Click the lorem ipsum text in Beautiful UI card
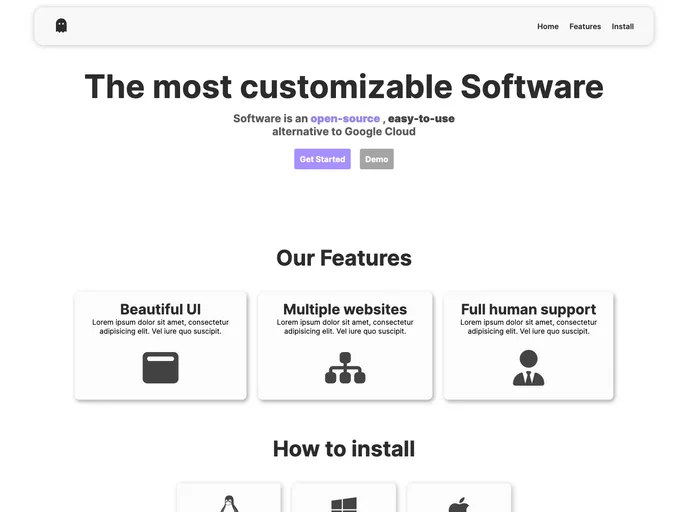Screen dimensions: 688x512 (160, 327)
